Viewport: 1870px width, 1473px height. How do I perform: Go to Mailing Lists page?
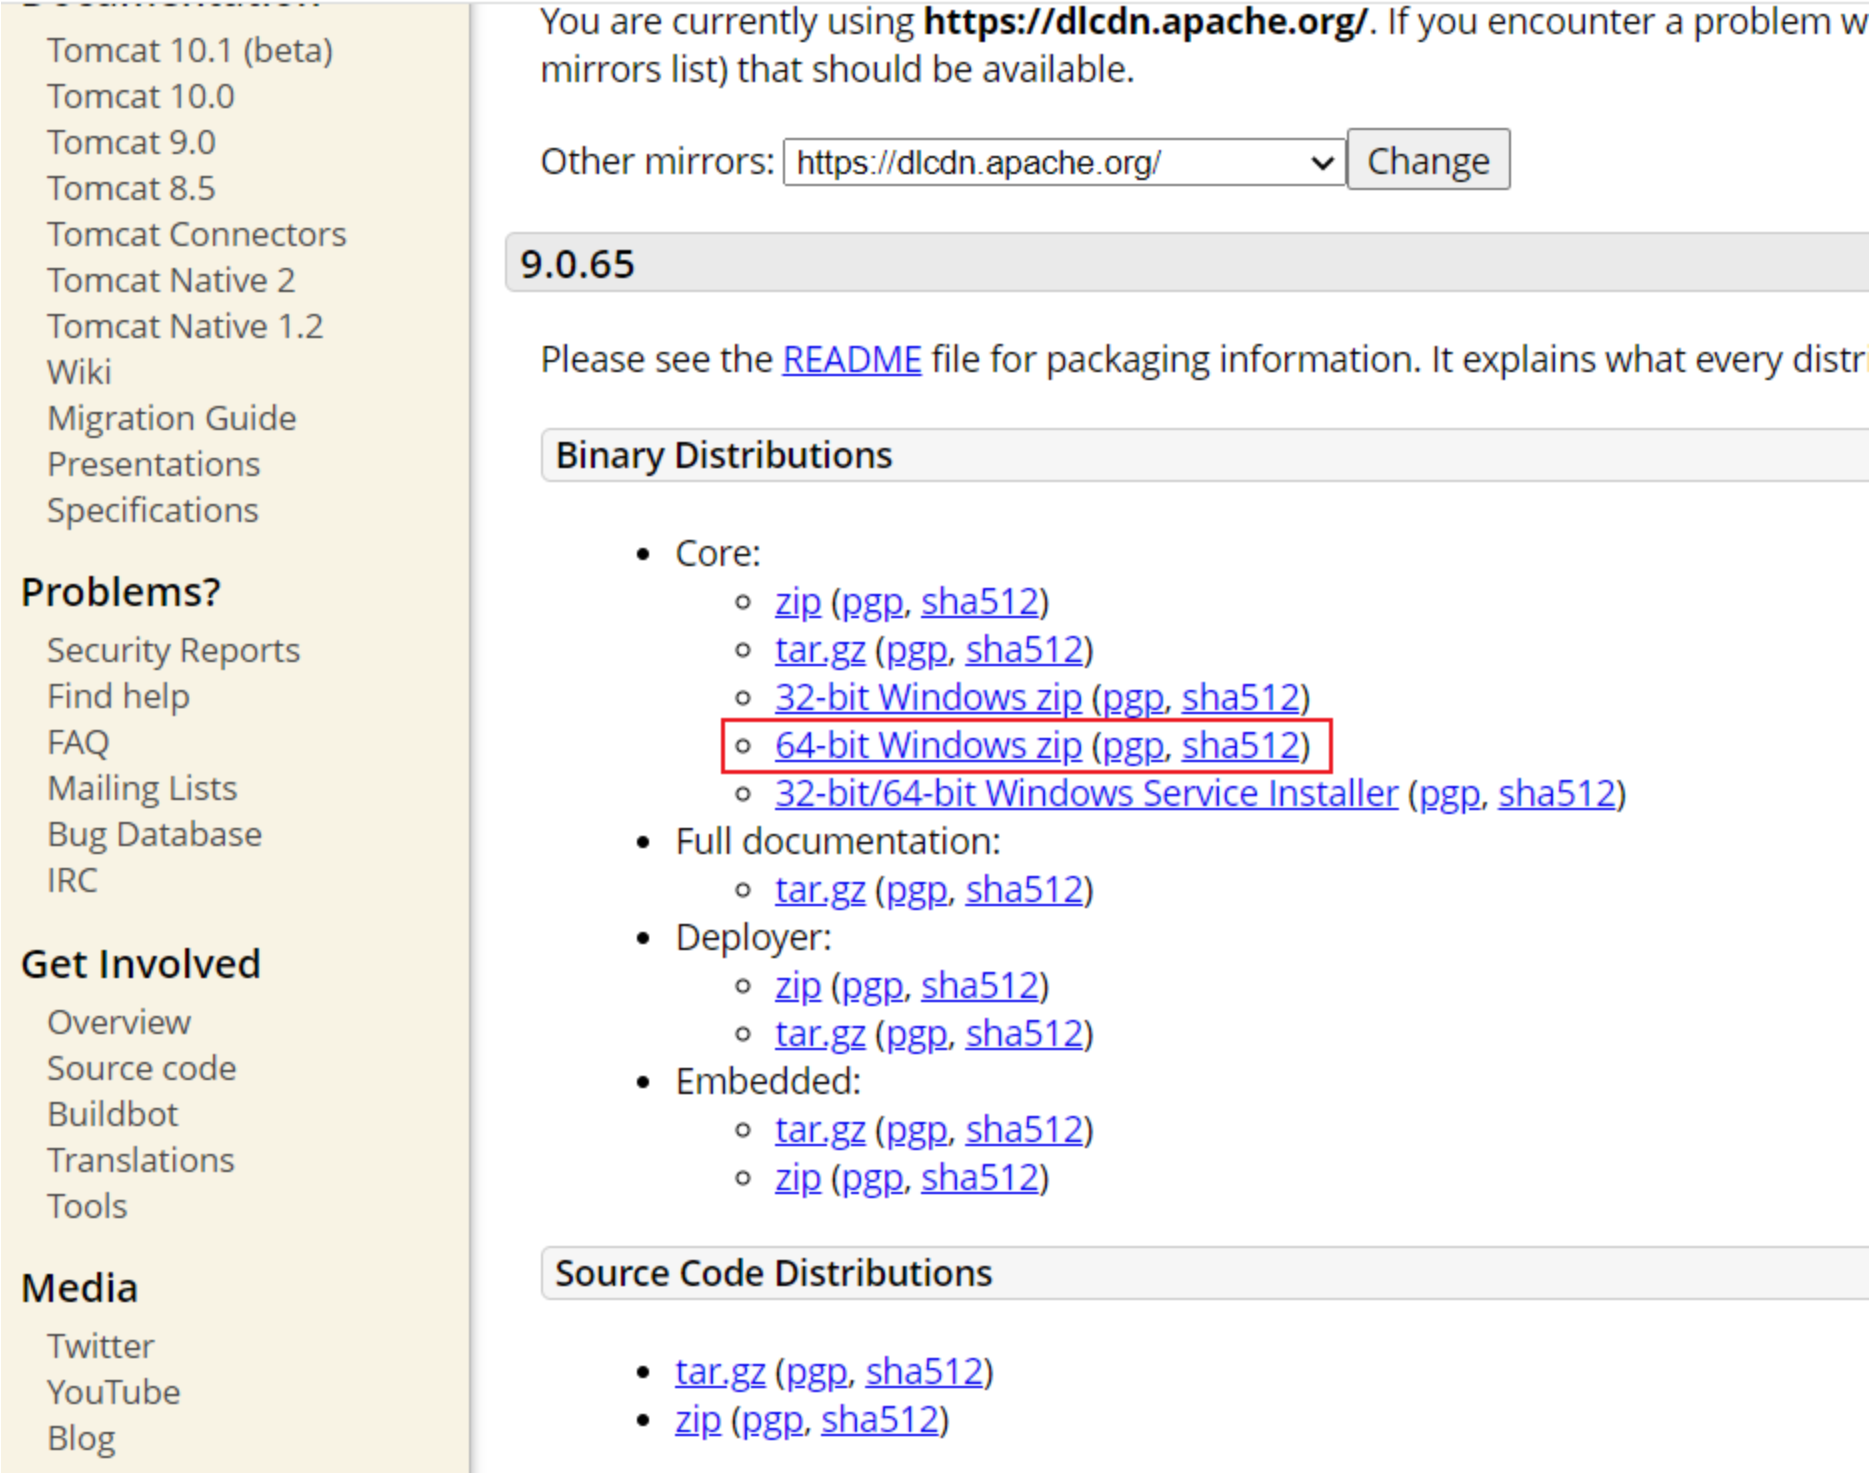click(142, 788)
